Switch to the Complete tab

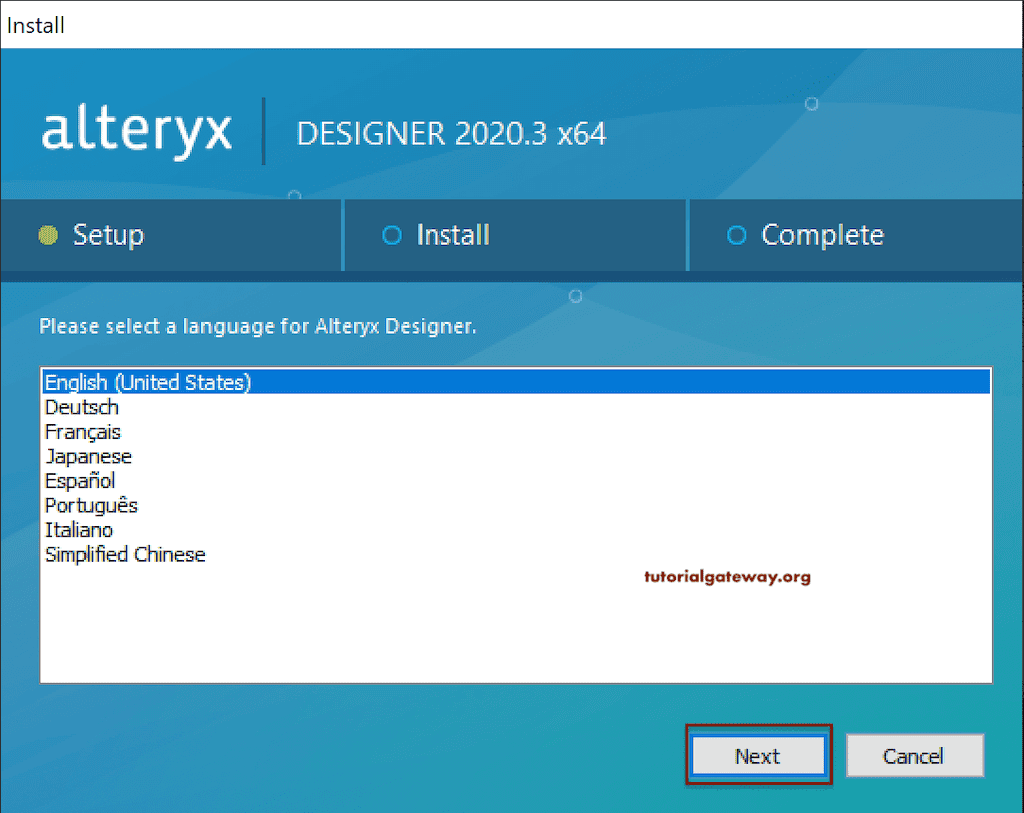pyautogui.click(x=822, y=234)
